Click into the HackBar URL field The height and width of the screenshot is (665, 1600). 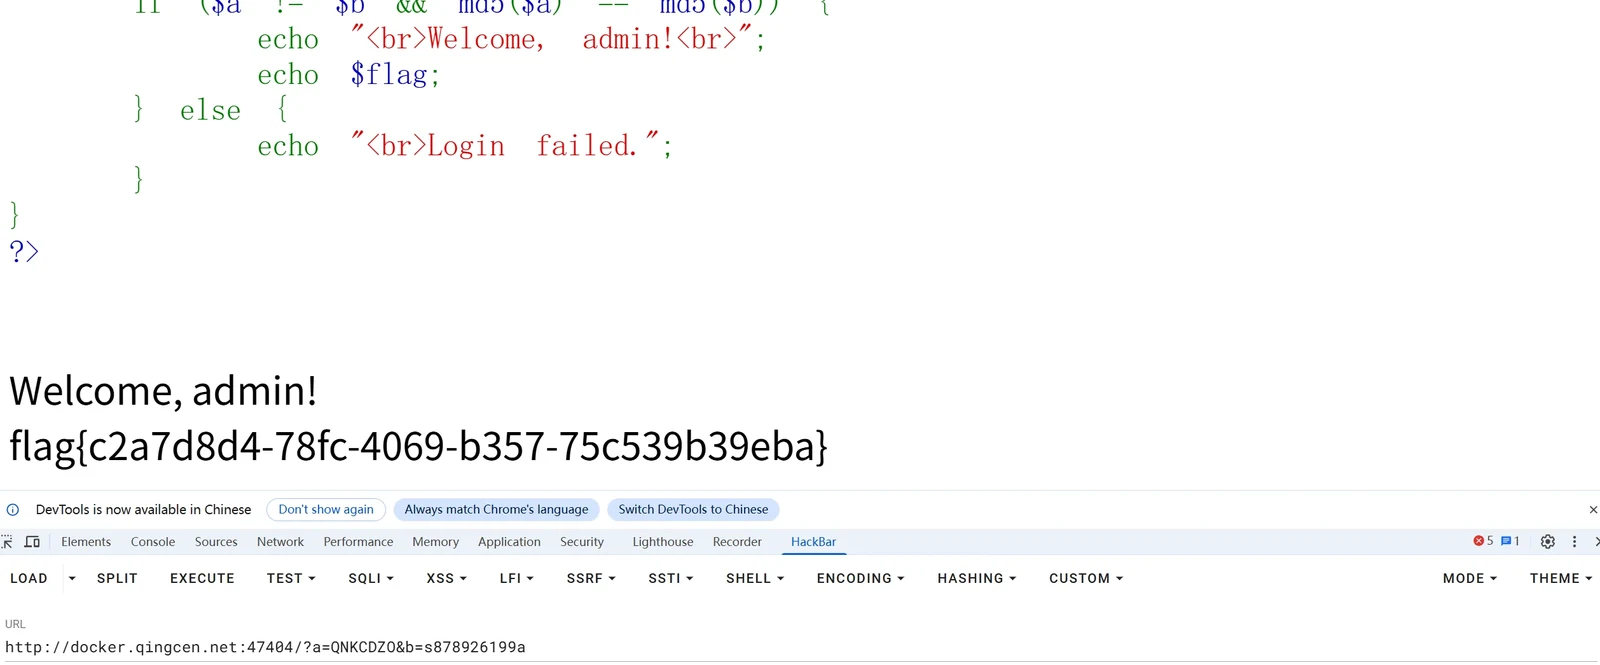coord(800,647)
